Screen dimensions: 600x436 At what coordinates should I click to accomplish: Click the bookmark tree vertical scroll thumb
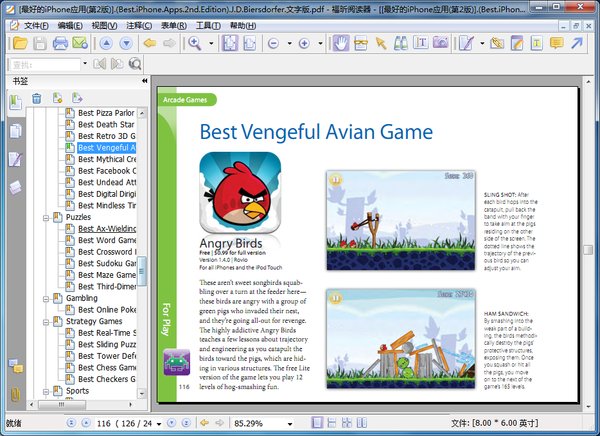pos(142,271)
